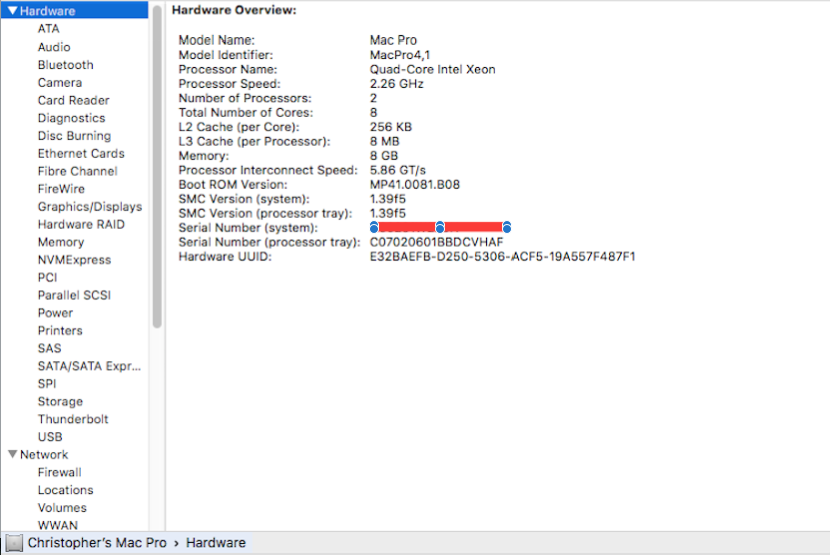Open Thunderbolt section
The image size is (830, 555).
click(73, 419)
